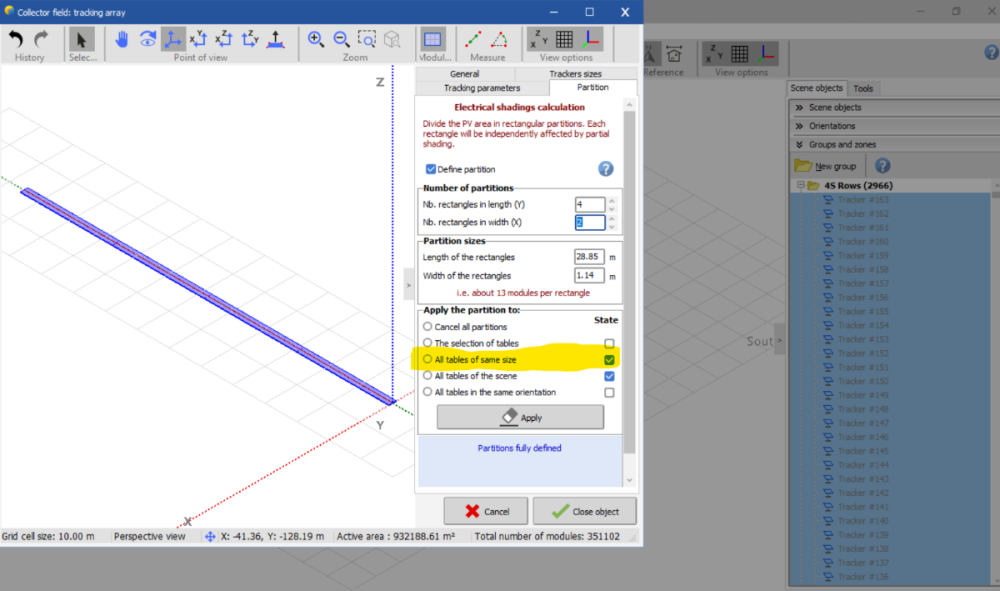Click the Apply button

(x=520, y=417)
